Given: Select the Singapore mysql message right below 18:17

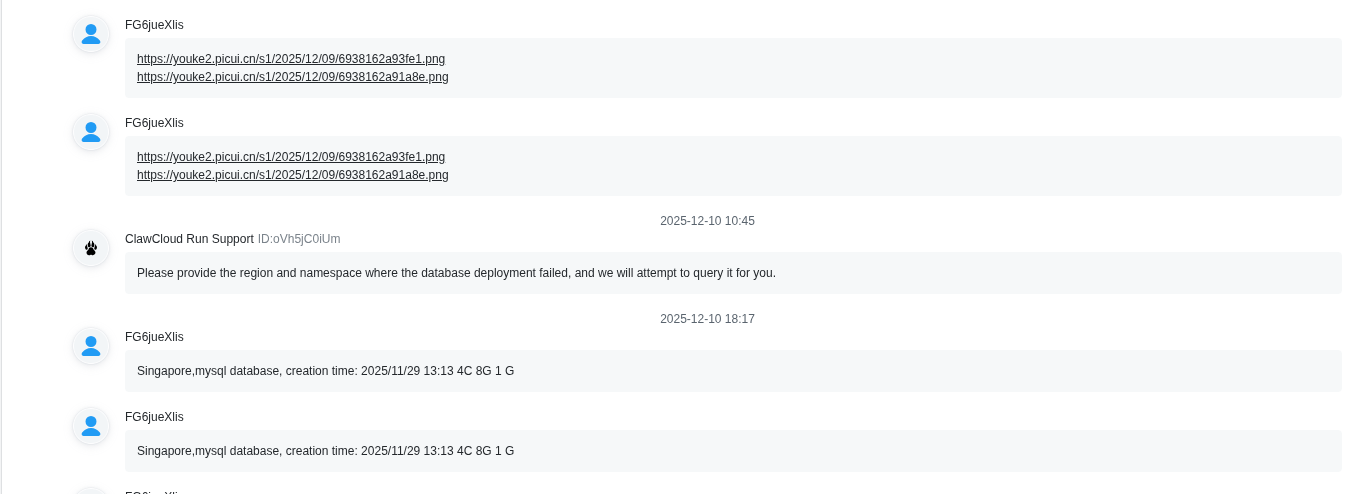Looking at the screenshot, I should [x=325, y=371].
